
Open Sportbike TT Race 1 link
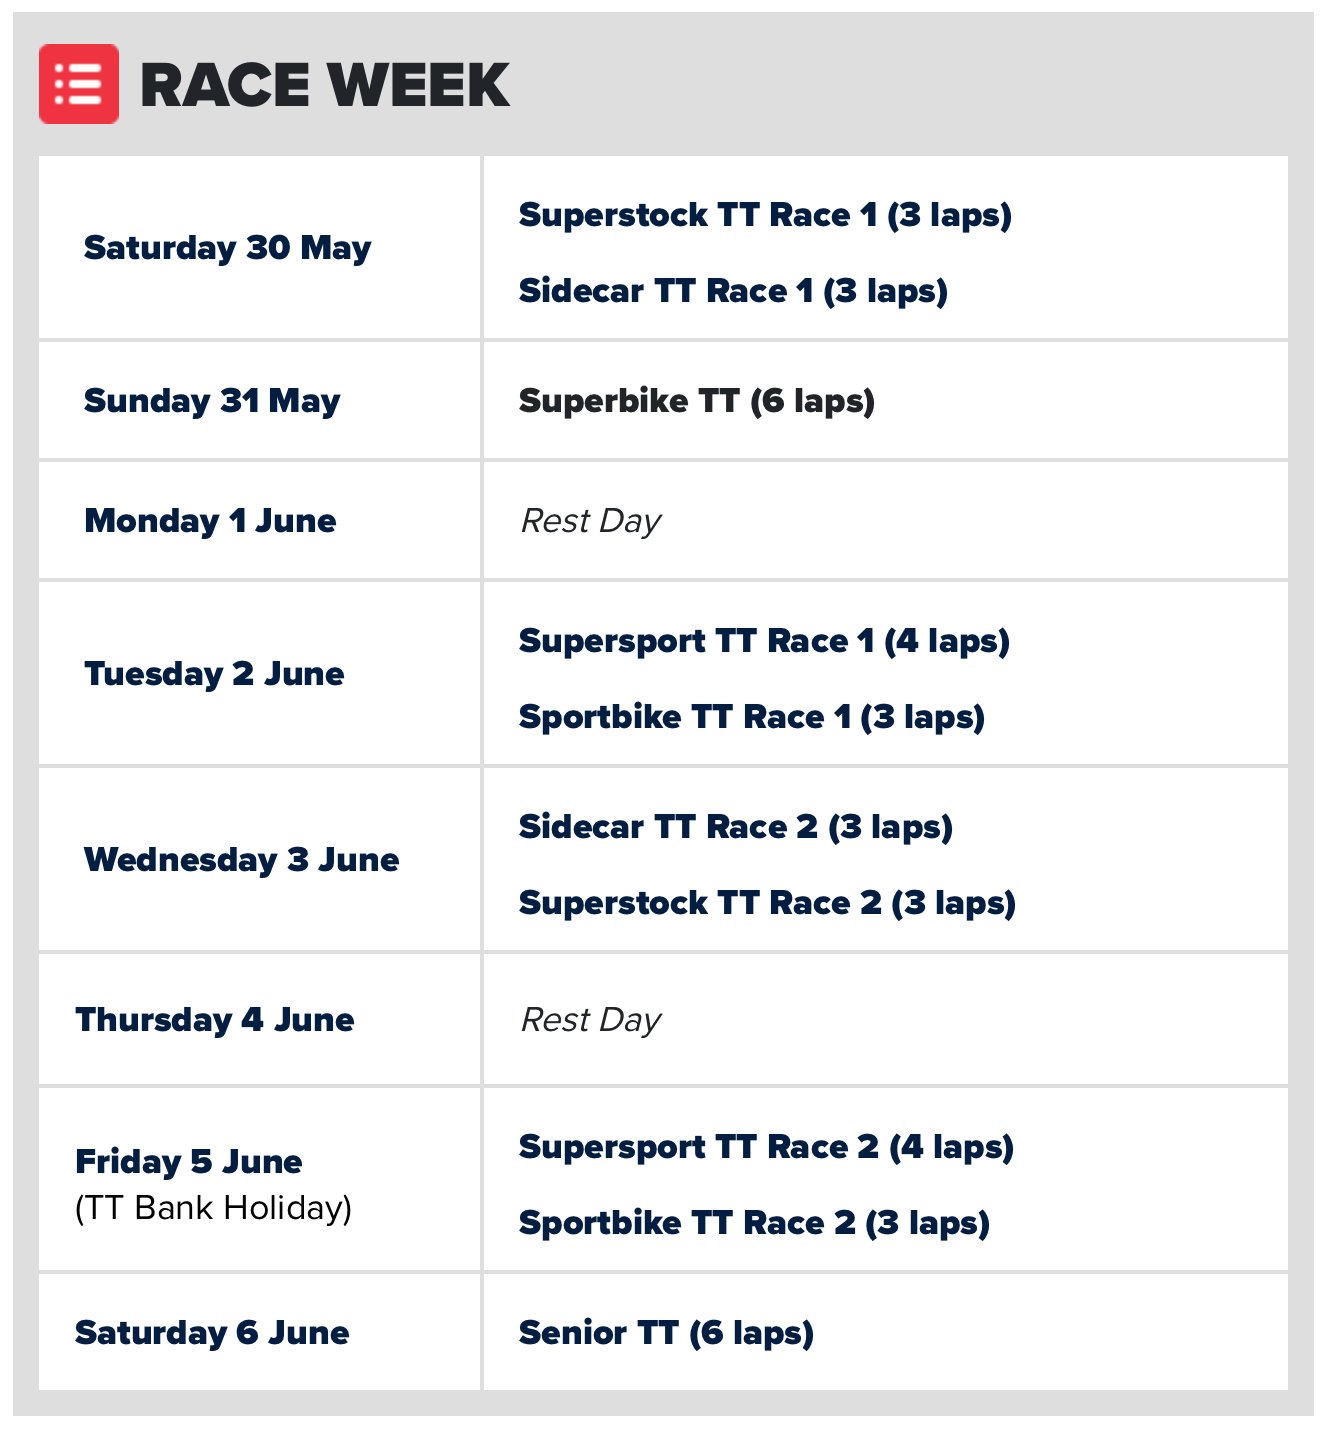pyautogui.click(x=752, y=717)
